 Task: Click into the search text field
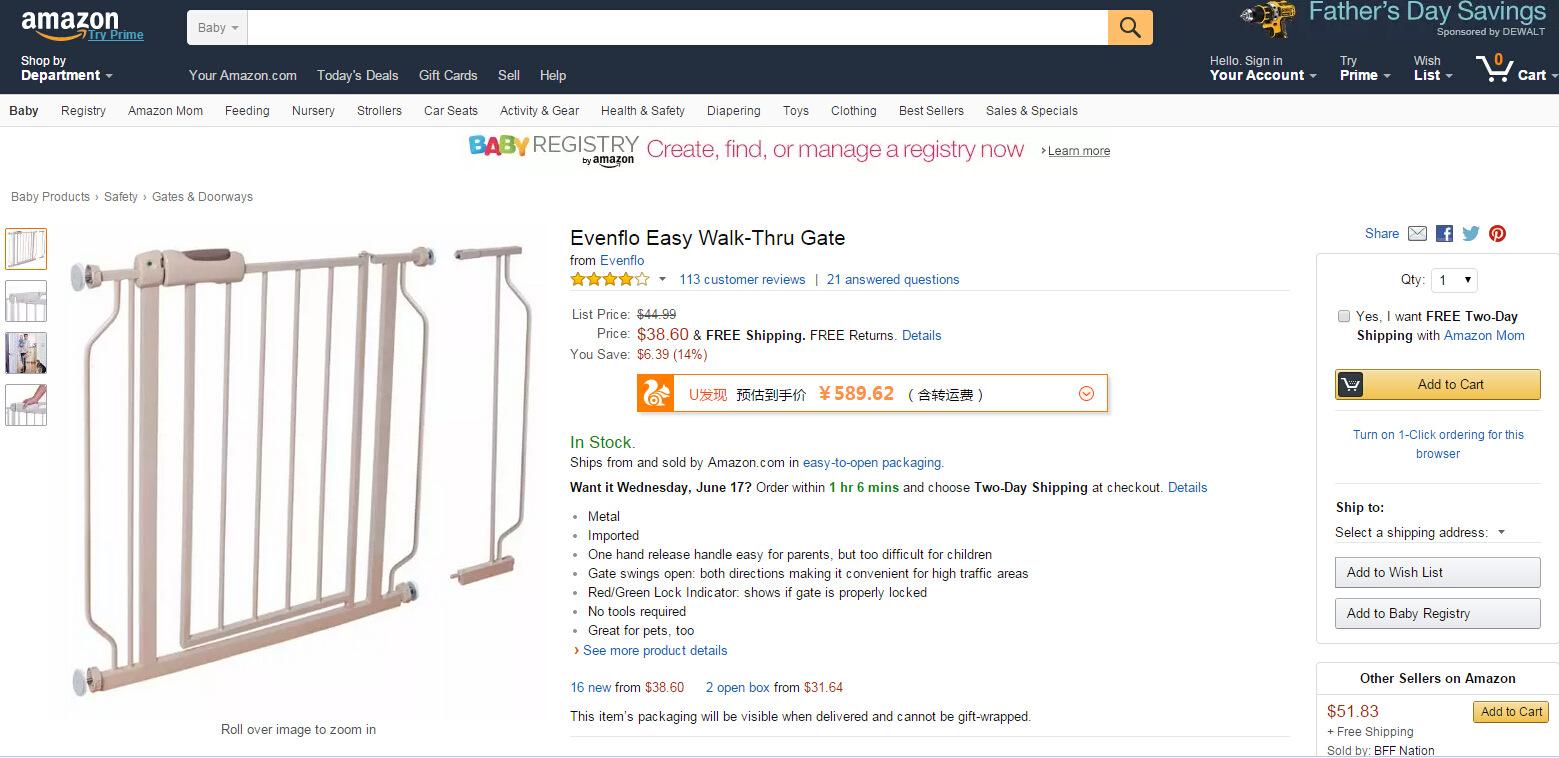677,28
